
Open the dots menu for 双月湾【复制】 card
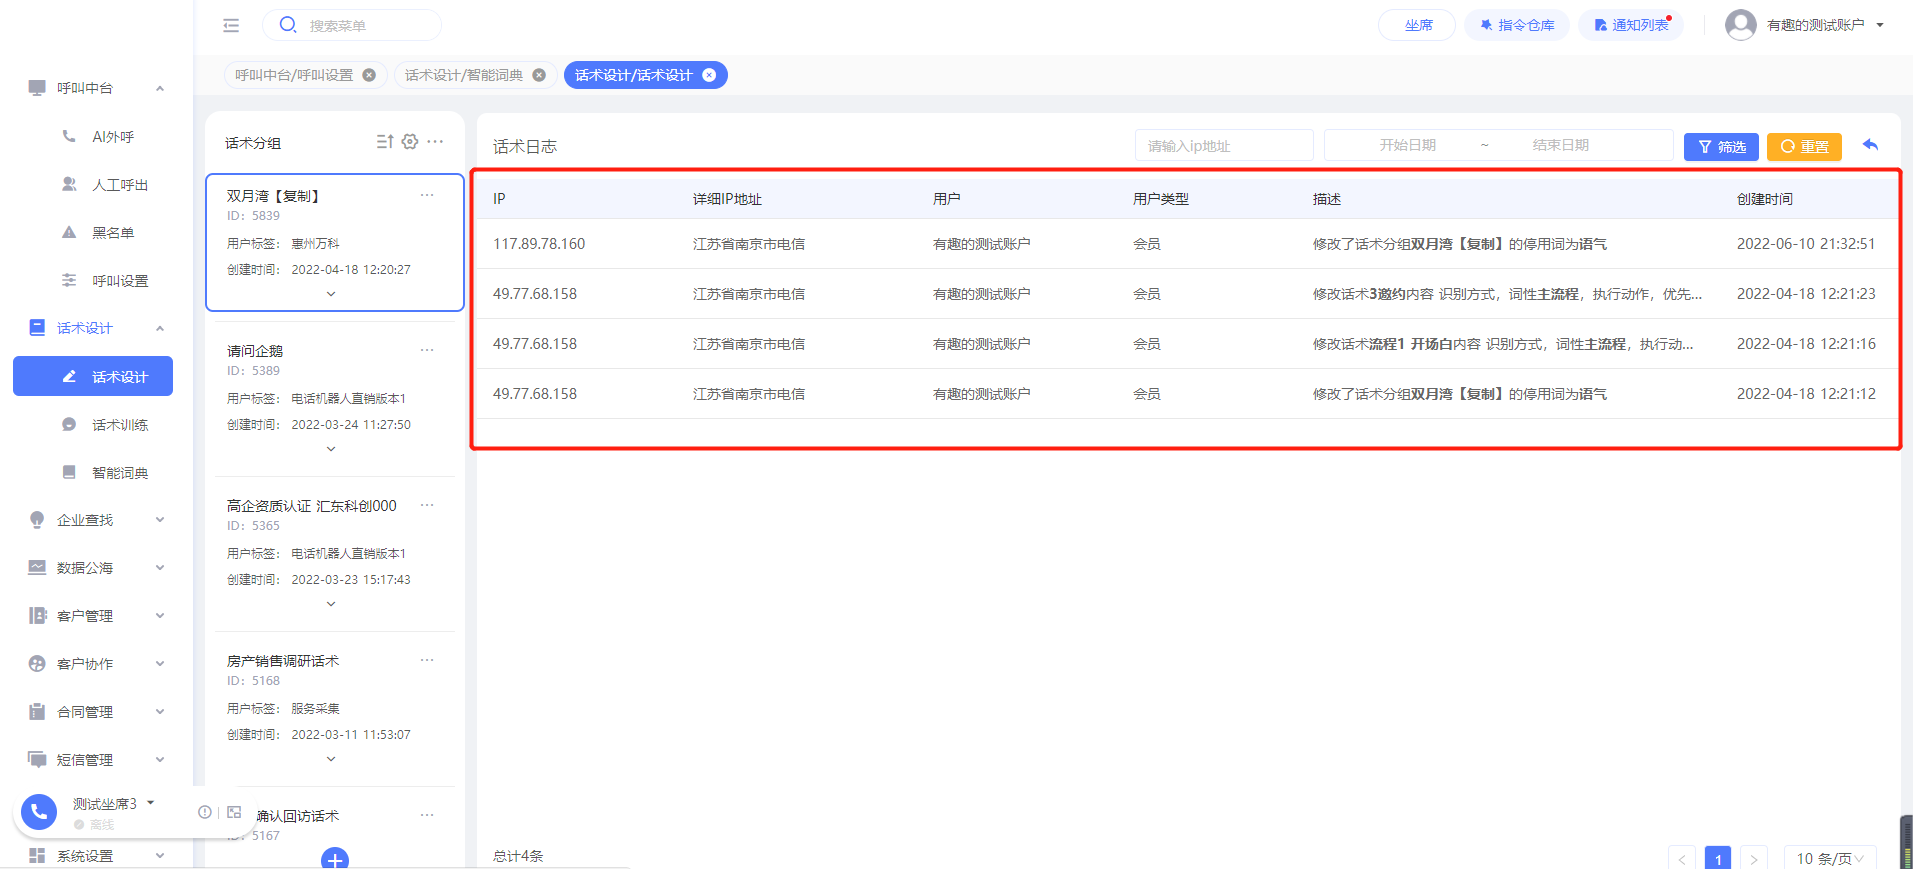427,195
